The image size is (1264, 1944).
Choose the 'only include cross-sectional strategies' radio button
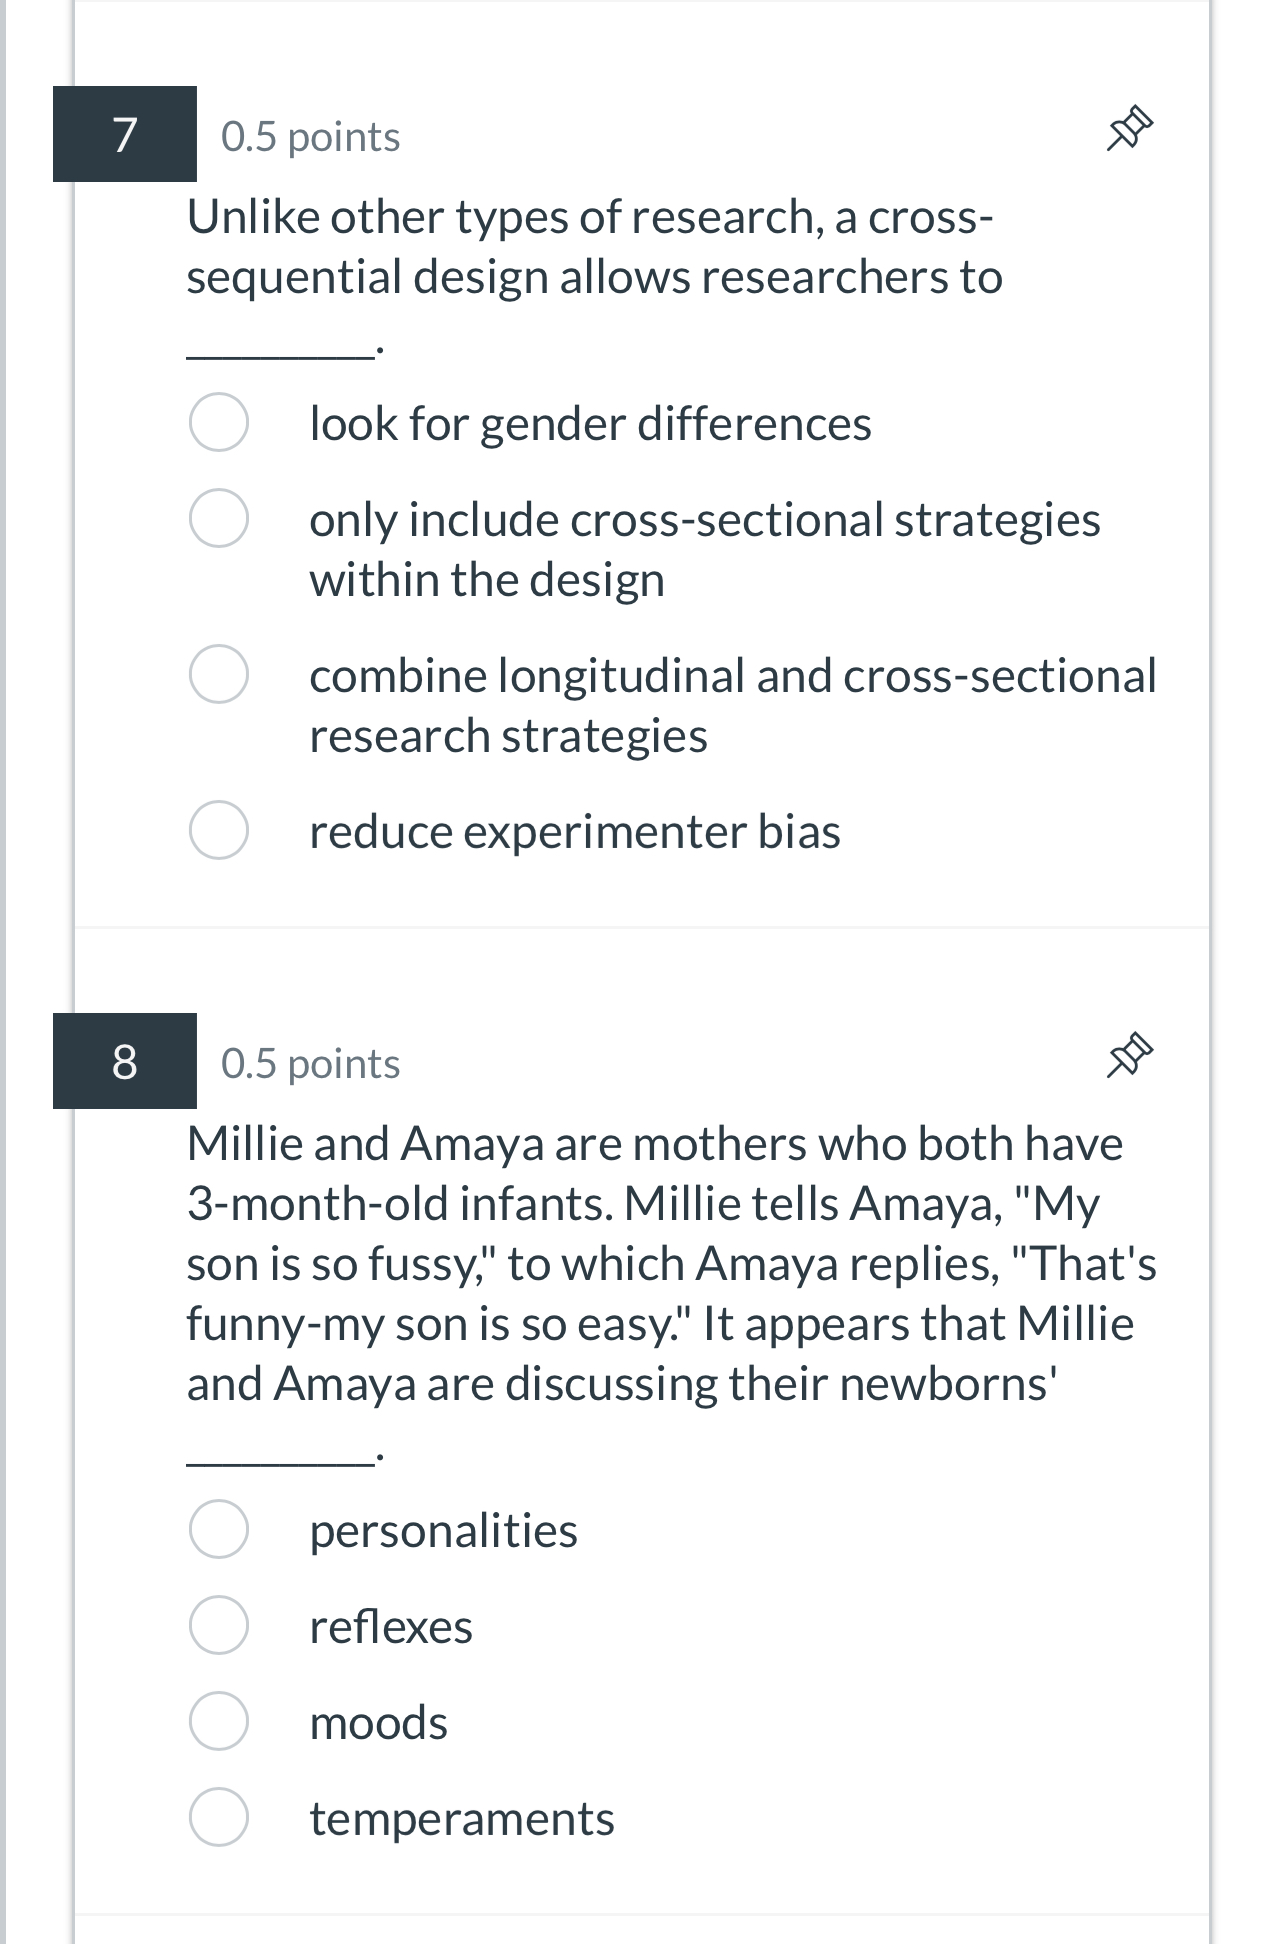219,519
